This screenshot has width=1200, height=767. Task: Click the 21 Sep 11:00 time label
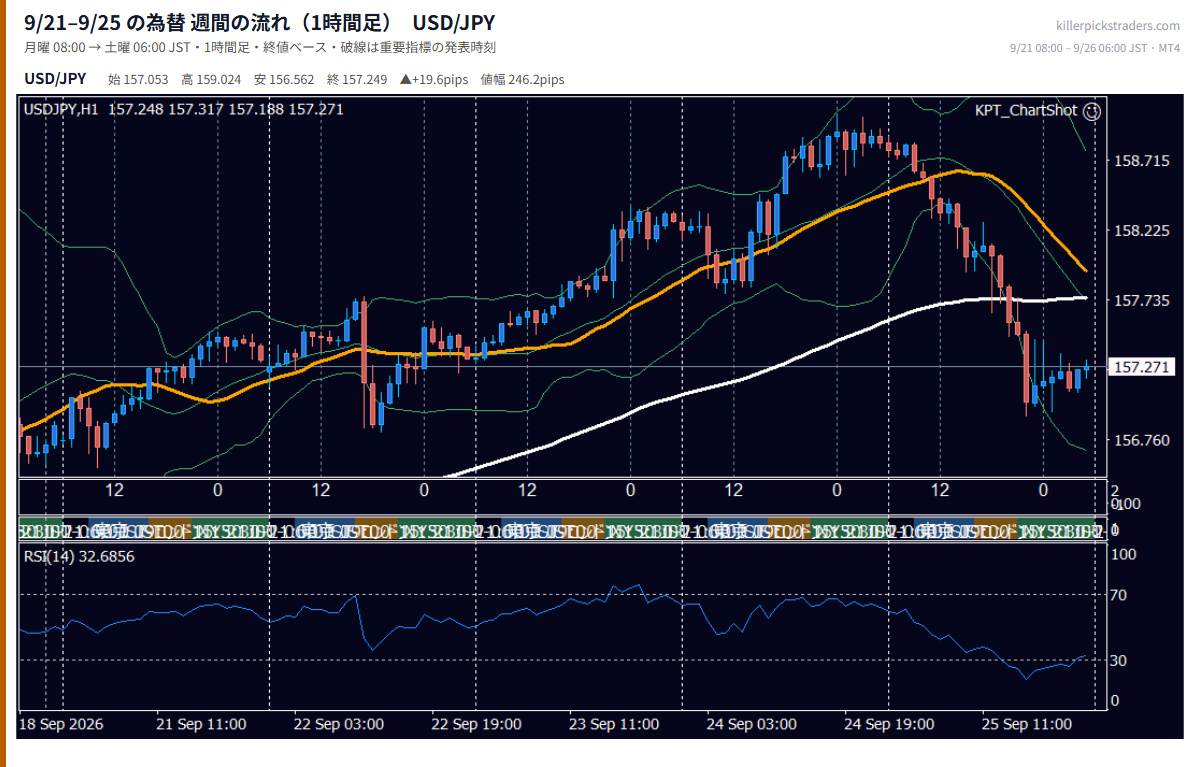(201, 723)
